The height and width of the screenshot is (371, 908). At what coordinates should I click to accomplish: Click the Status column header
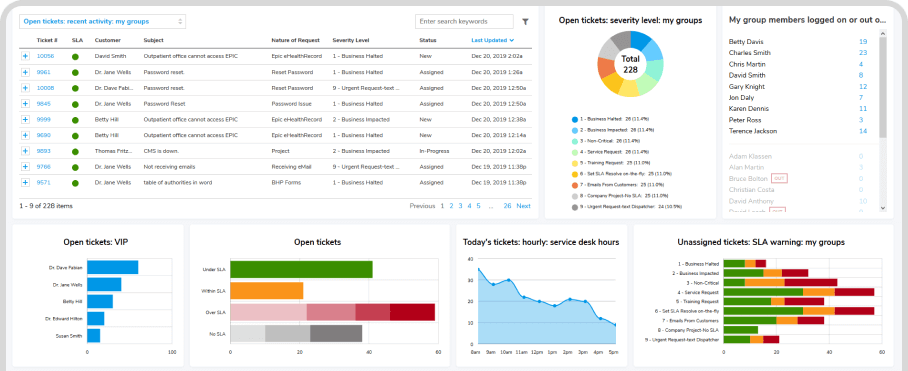pos(428,41)
